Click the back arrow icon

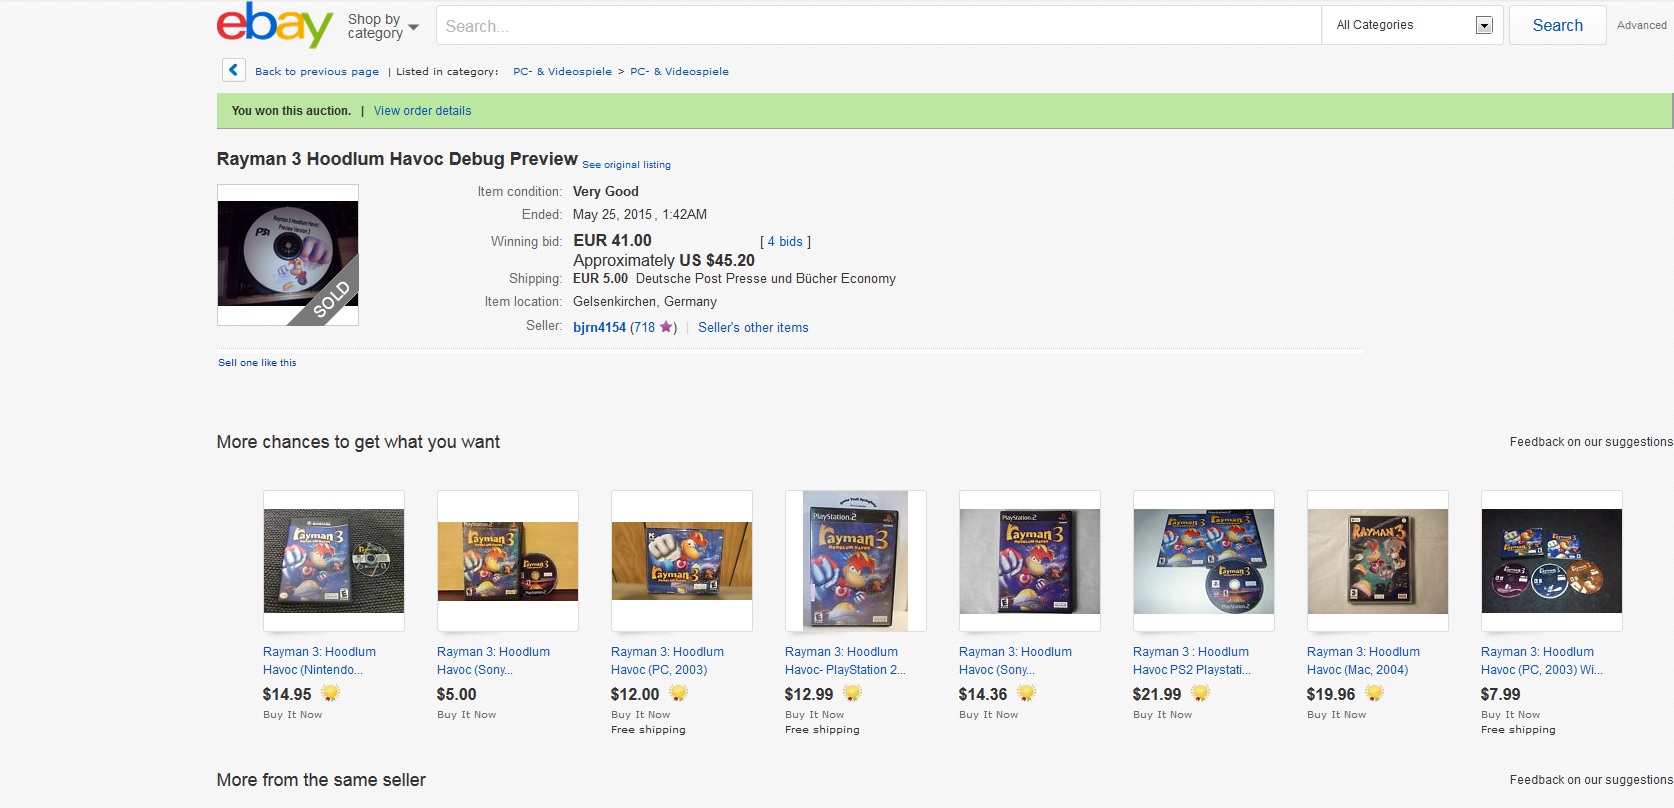[x=233, y=70]
